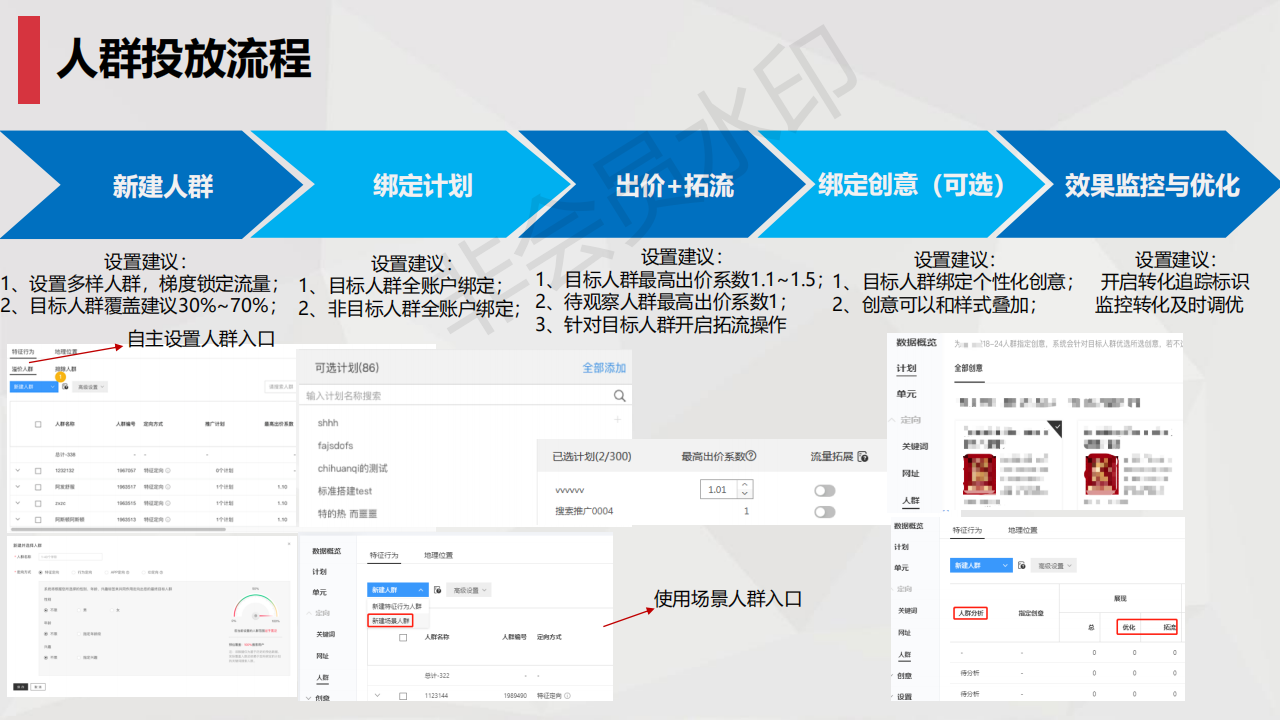This screenshot has height=720, width=1280.
Task: Open 关键词 in sidebar beside 全部创意 tab
Action: point(915,446)
